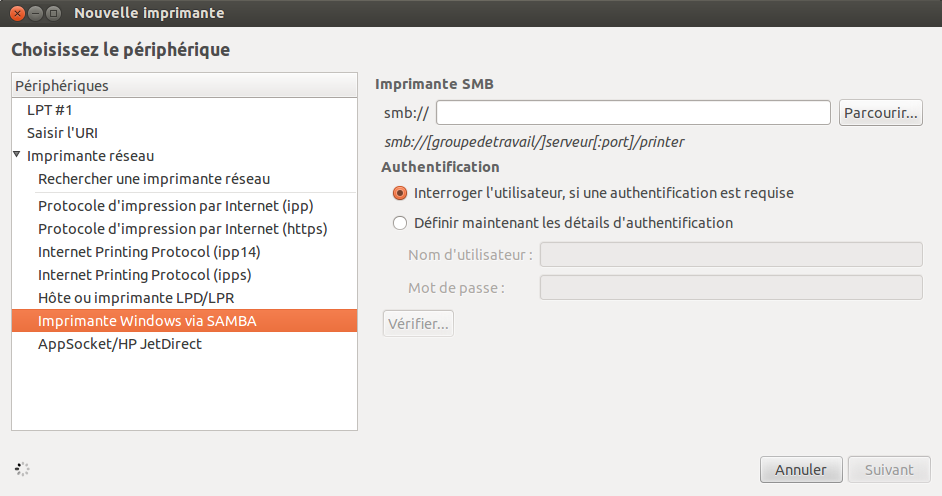
Task: Collapse the Imprimante réseau tree group
Action: 17,155
